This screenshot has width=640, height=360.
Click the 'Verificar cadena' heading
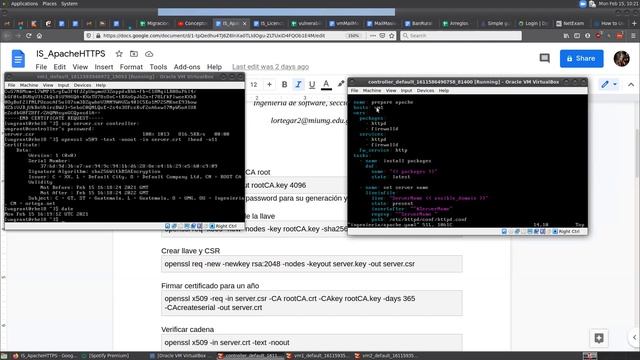coord(187,329)
